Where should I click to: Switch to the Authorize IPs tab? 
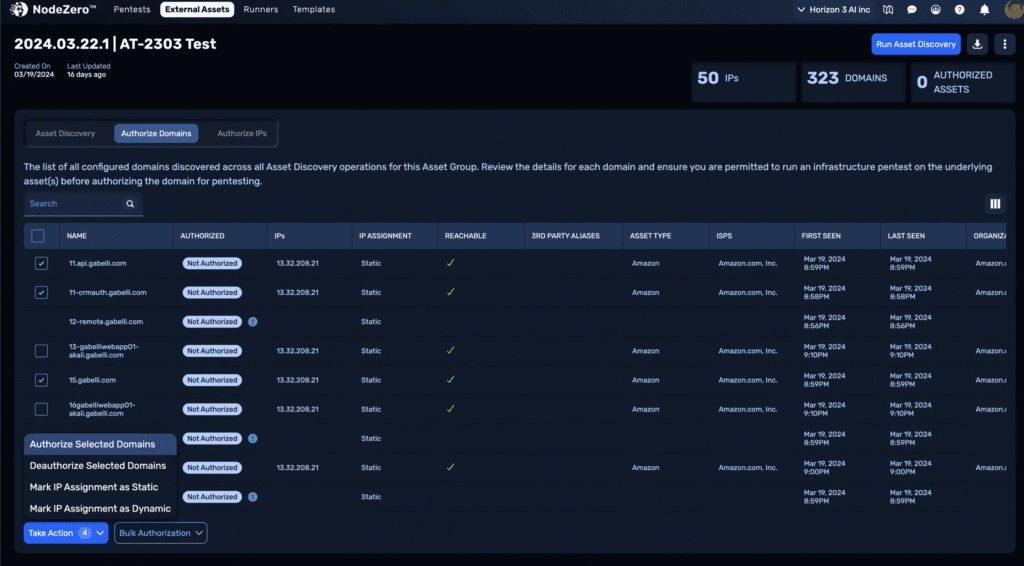pyautogui.click(x=242, y=133)
